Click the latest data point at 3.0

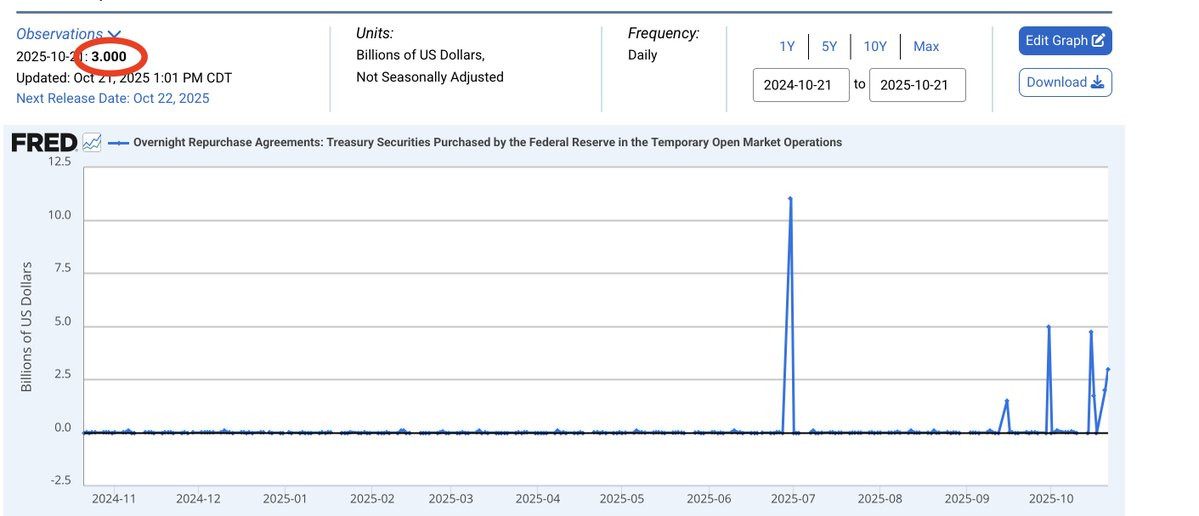coord(1107,370)
